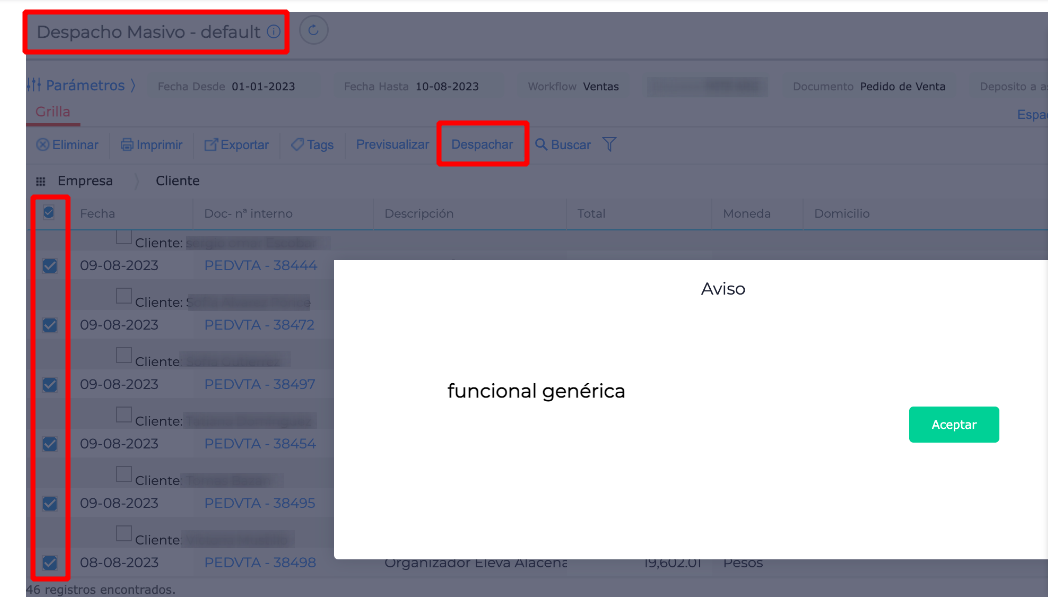Click the grouping grid icon beside Empresa

tap(41, 181)
